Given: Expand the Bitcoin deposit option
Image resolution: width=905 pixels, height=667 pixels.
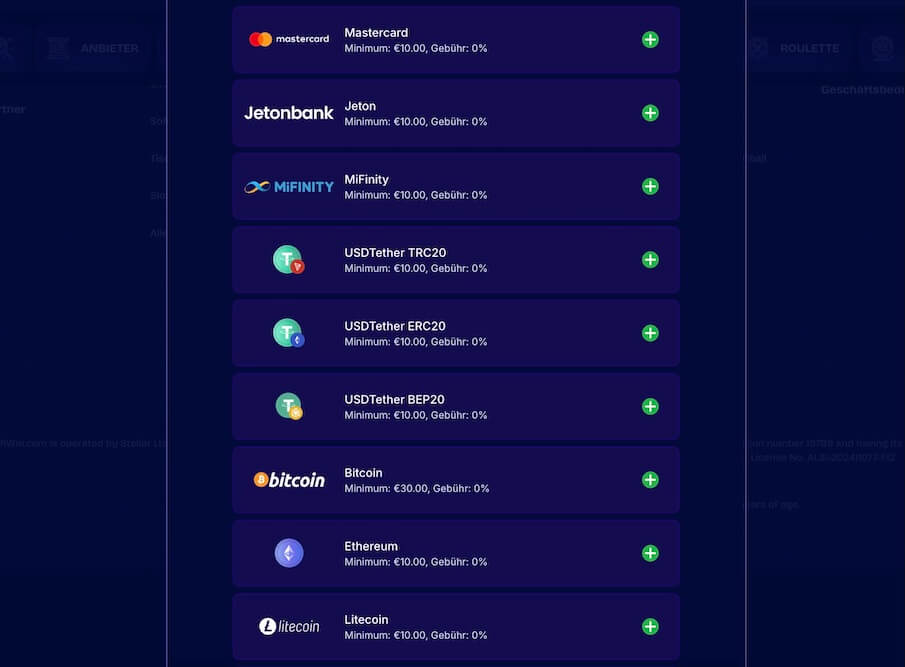Looking at the screenshot, I should 650,479.
